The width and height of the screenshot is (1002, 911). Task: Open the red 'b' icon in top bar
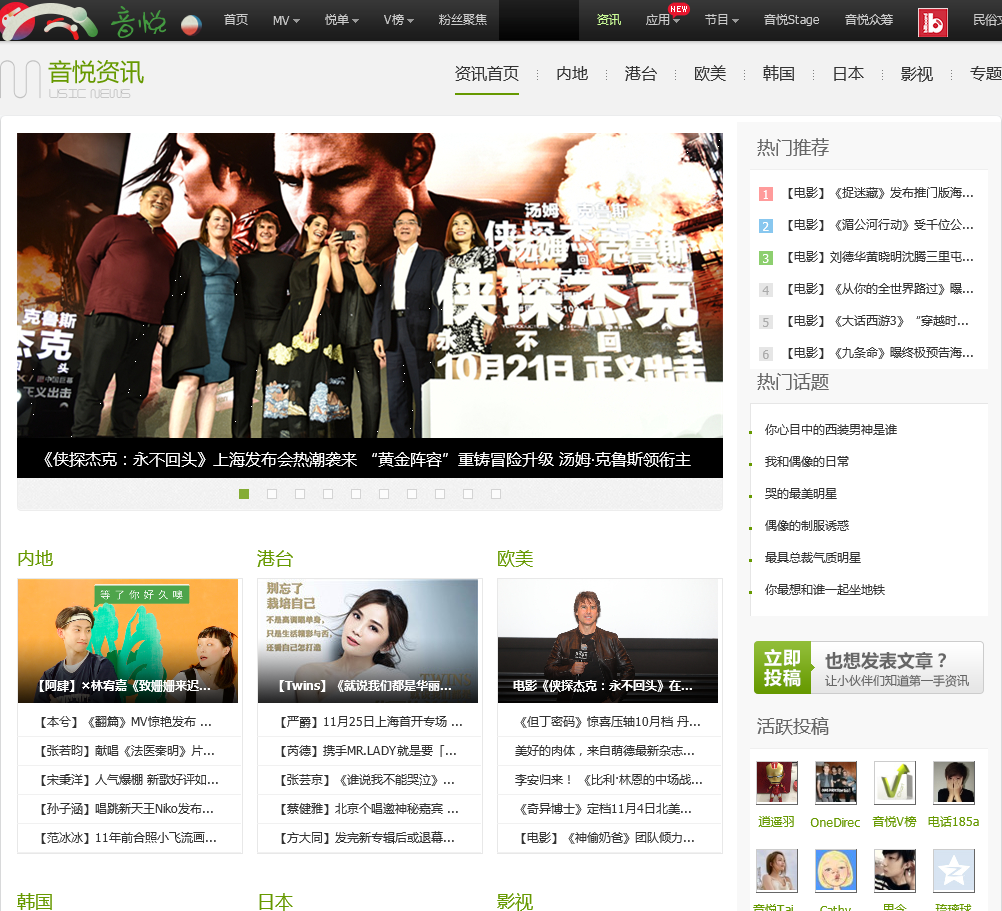[x=932, y=23]
